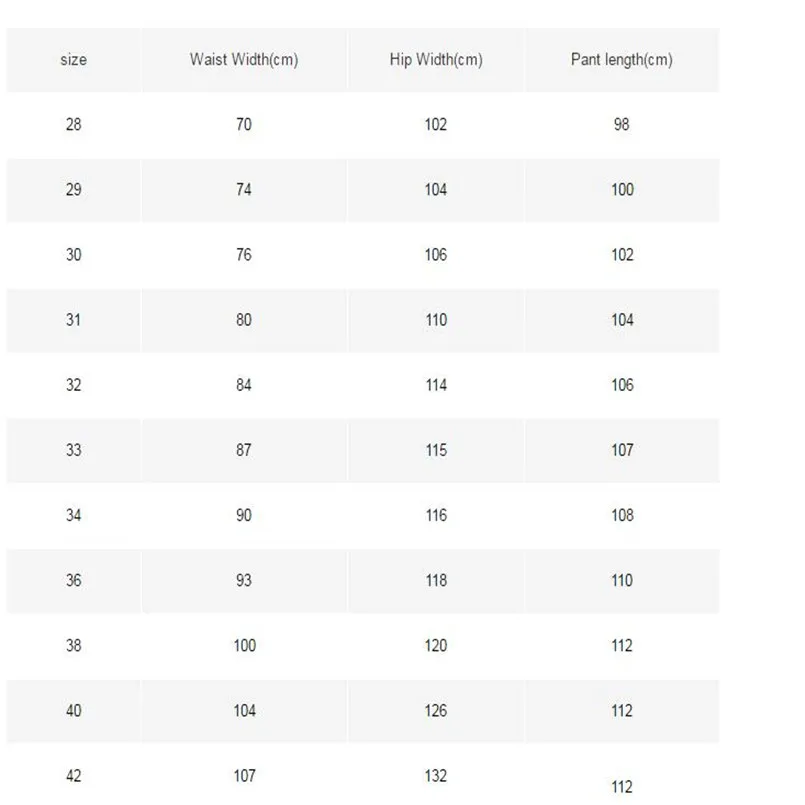The width and height of the screenshot is (805, 805).
Task: Select hip width value 126
Action: (436, 711)
